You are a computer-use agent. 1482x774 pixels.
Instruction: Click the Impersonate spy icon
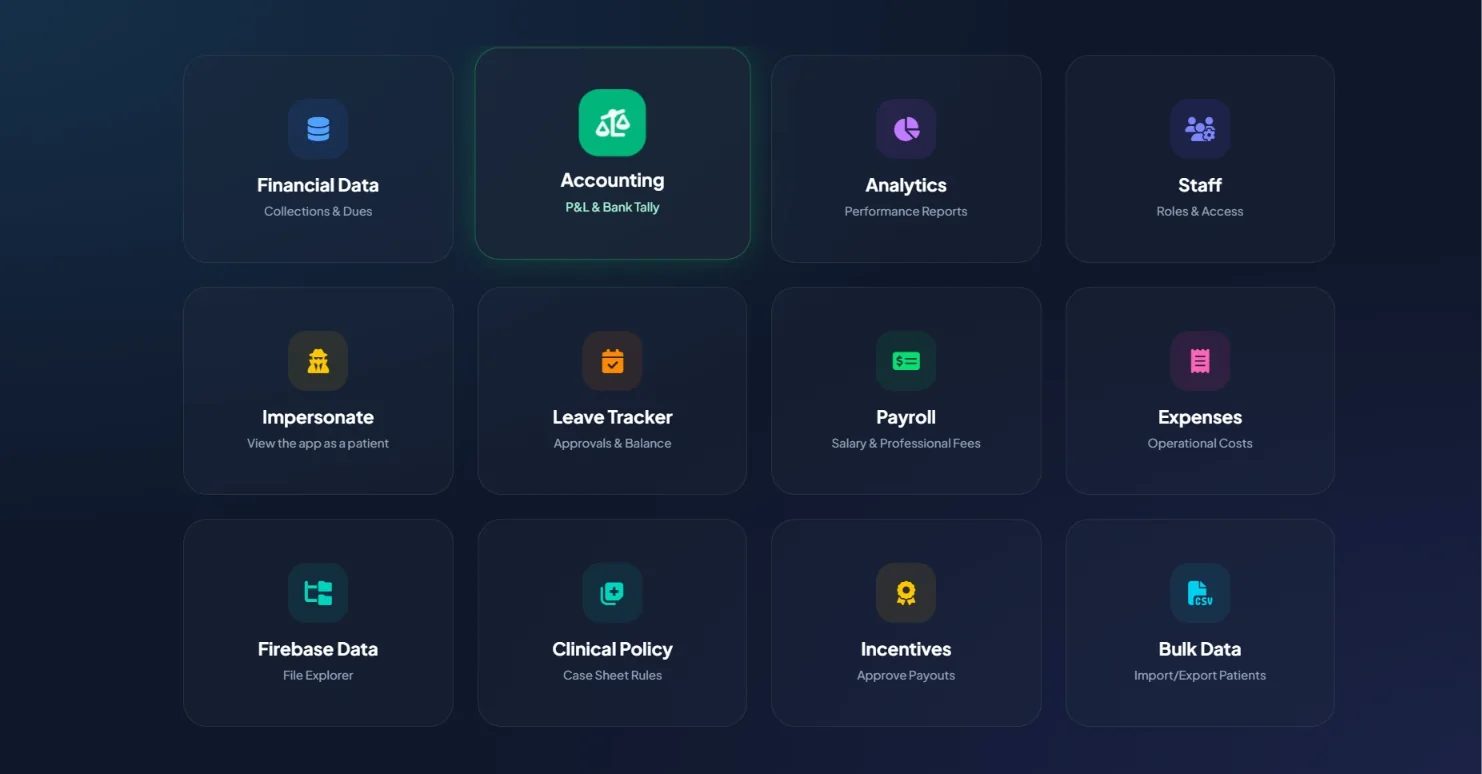click(x=318, y=361)
